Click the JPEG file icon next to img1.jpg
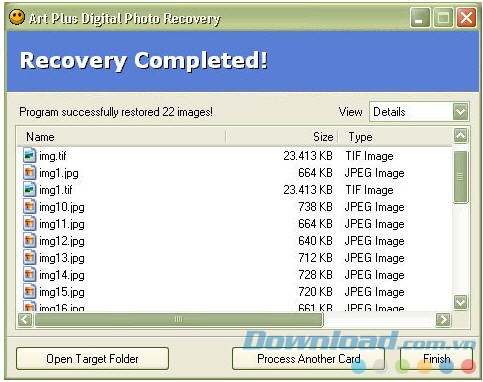Screen dimensions: 483x382 (29, 173)
